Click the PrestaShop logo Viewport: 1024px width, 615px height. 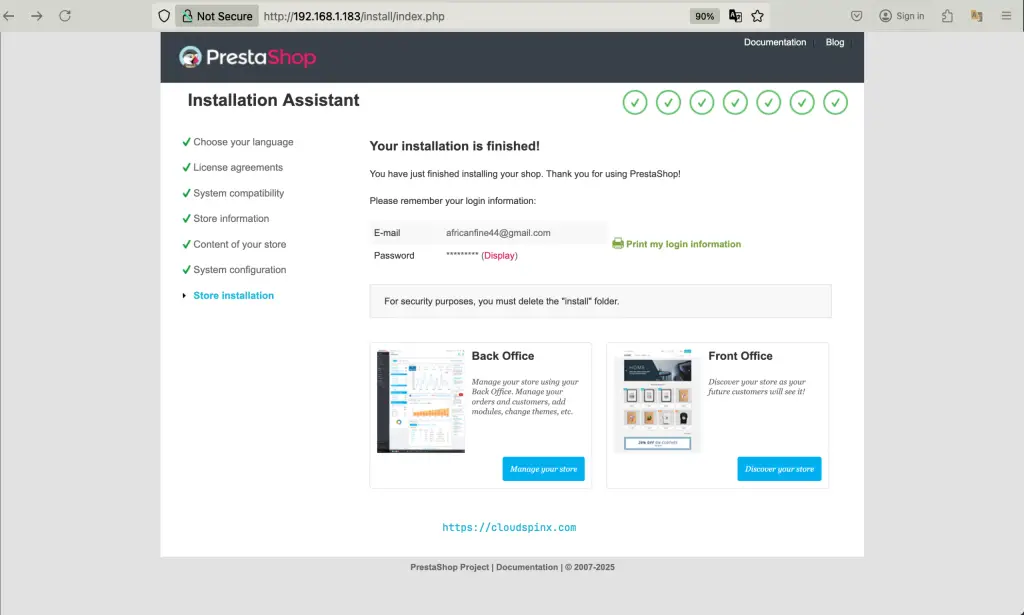246,57
